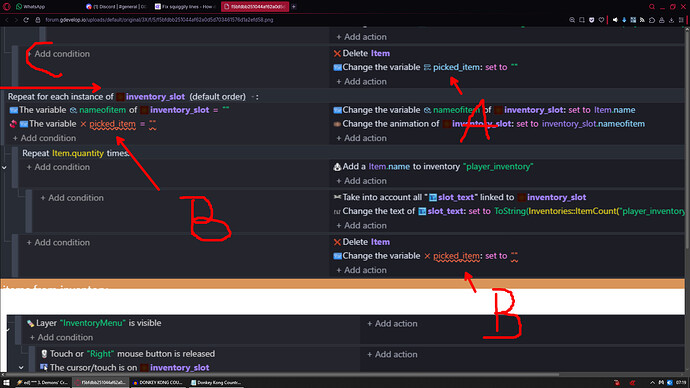Viewport: 690px width, 388px height.
Task: Open the extensions cube icon
Action: 652,20
